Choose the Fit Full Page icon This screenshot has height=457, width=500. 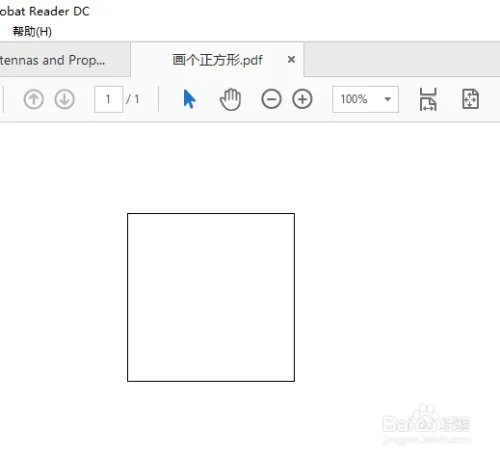[x=470, y=99]
